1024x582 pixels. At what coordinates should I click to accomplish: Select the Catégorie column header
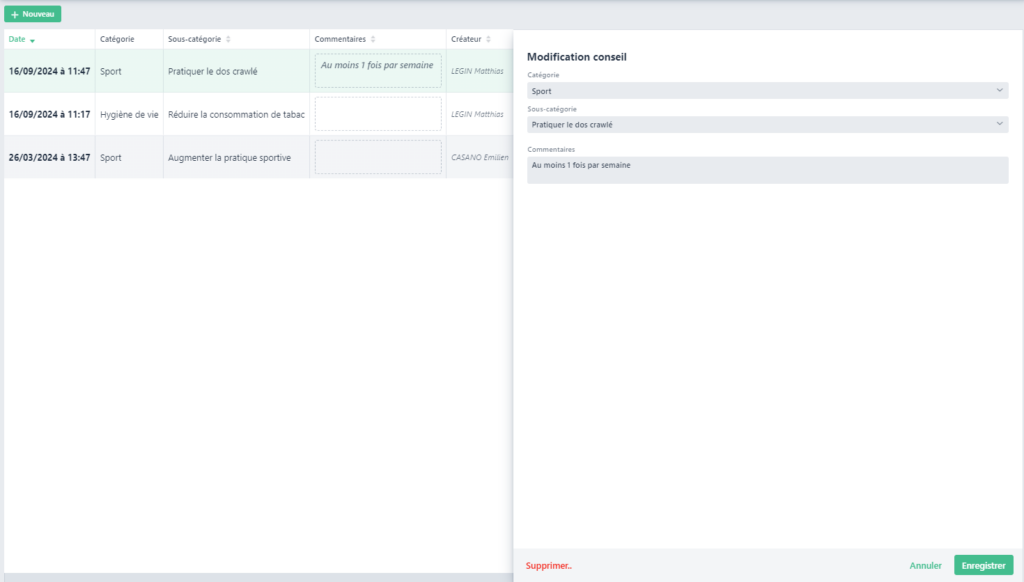(118, 39)
